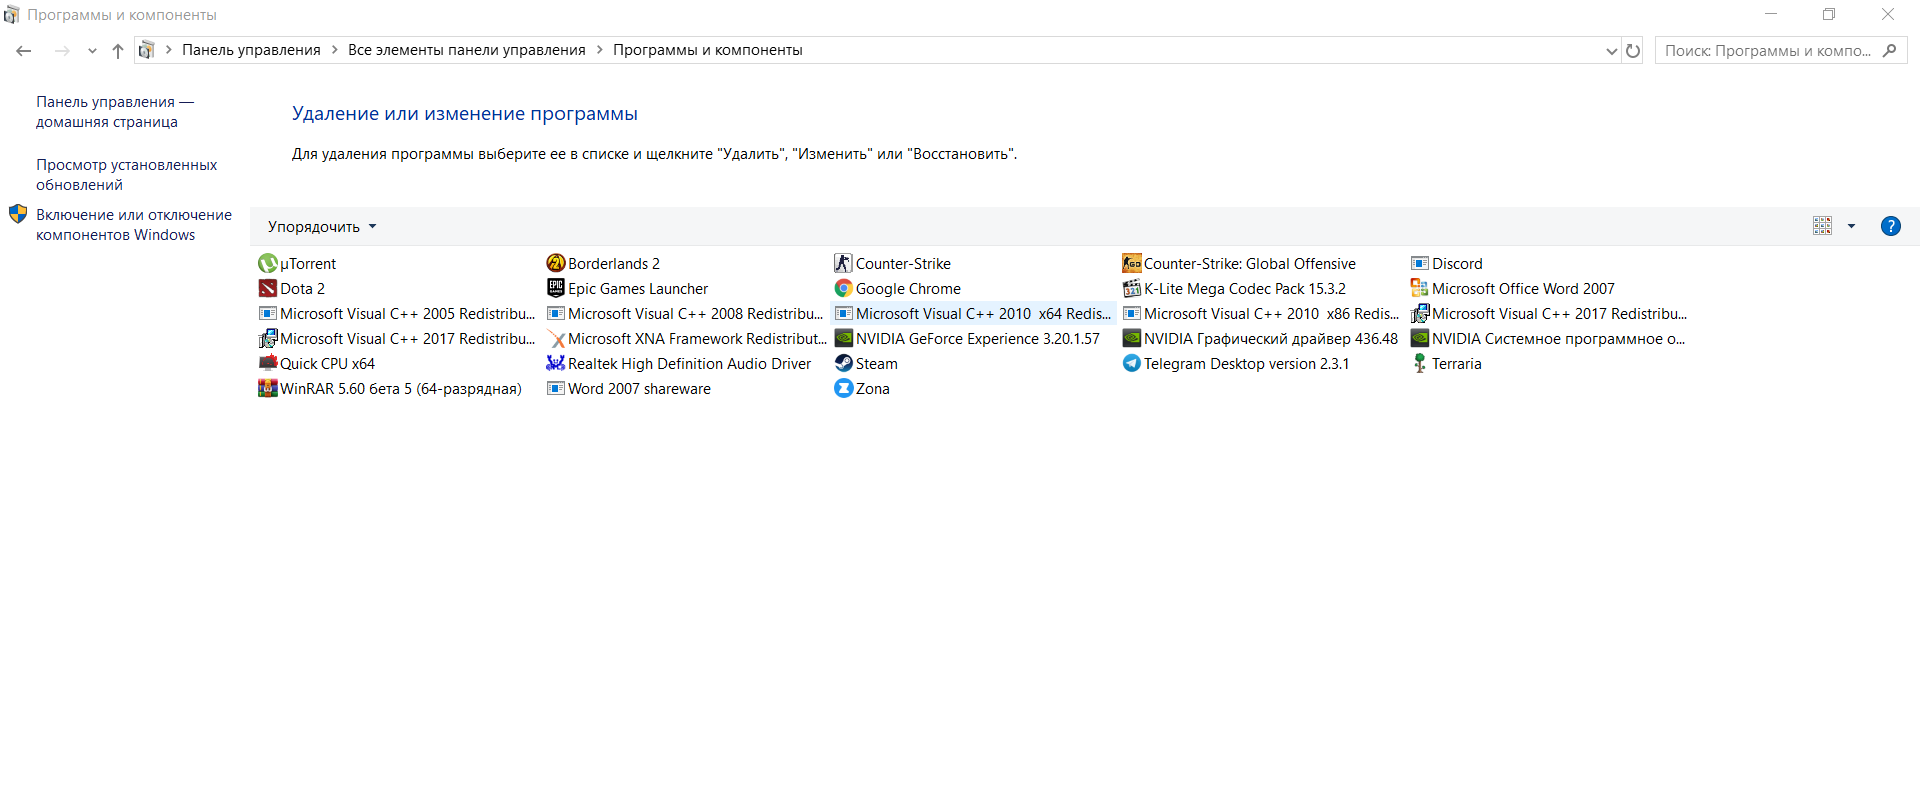
Task: Click NVIDIA Графический драйвер icon
Action: tap(1131, 339)
